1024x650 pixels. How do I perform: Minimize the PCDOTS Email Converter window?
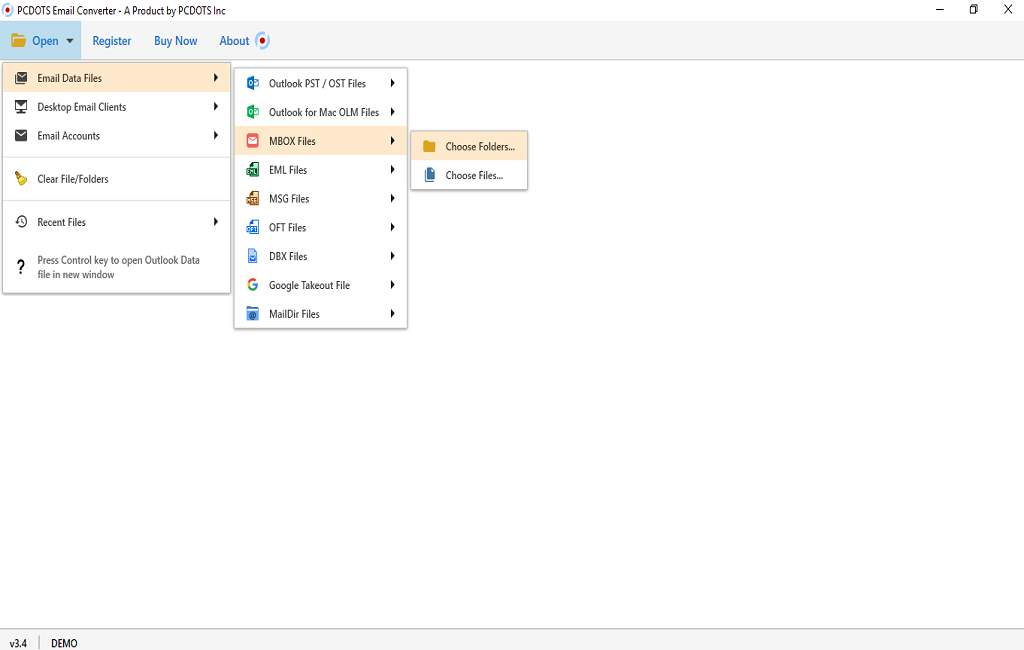point(940,10)
